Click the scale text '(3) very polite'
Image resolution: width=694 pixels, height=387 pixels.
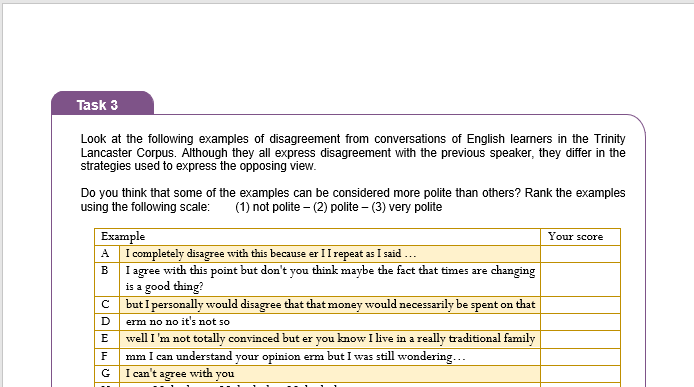(x=406, y=207)
